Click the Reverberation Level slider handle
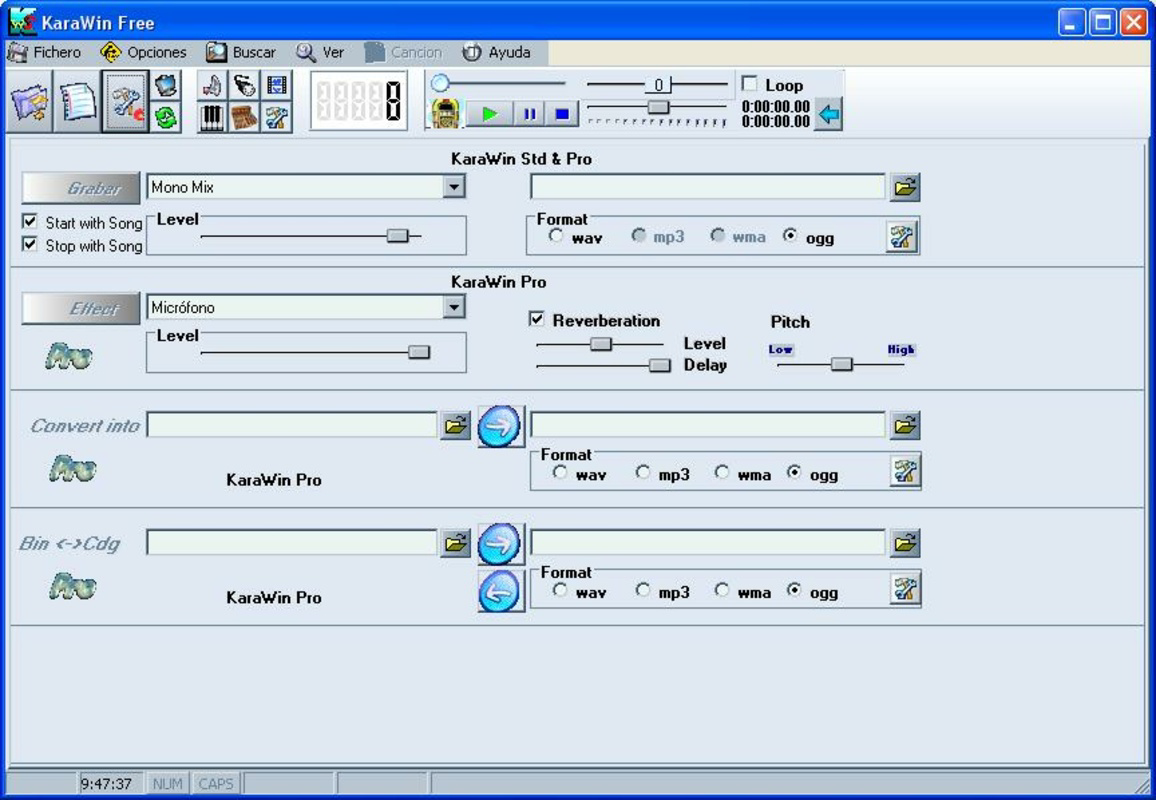The width and height of the screenshot is (1156, 800). [x=601, y=344]
